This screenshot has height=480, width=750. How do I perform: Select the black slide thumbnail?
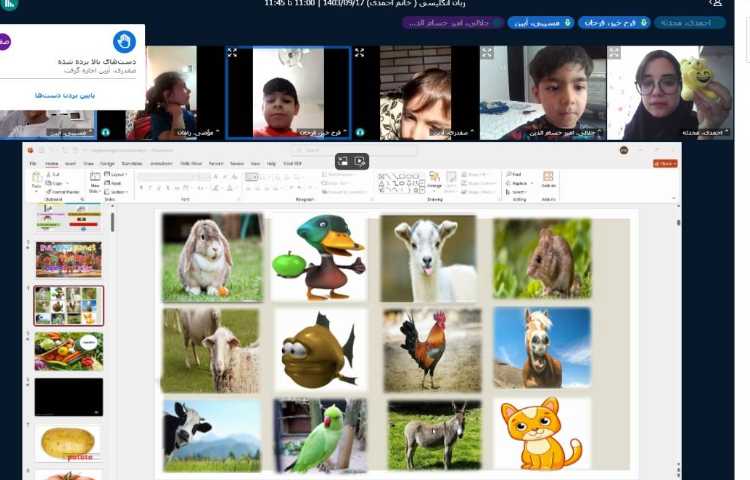coord(68,397)
